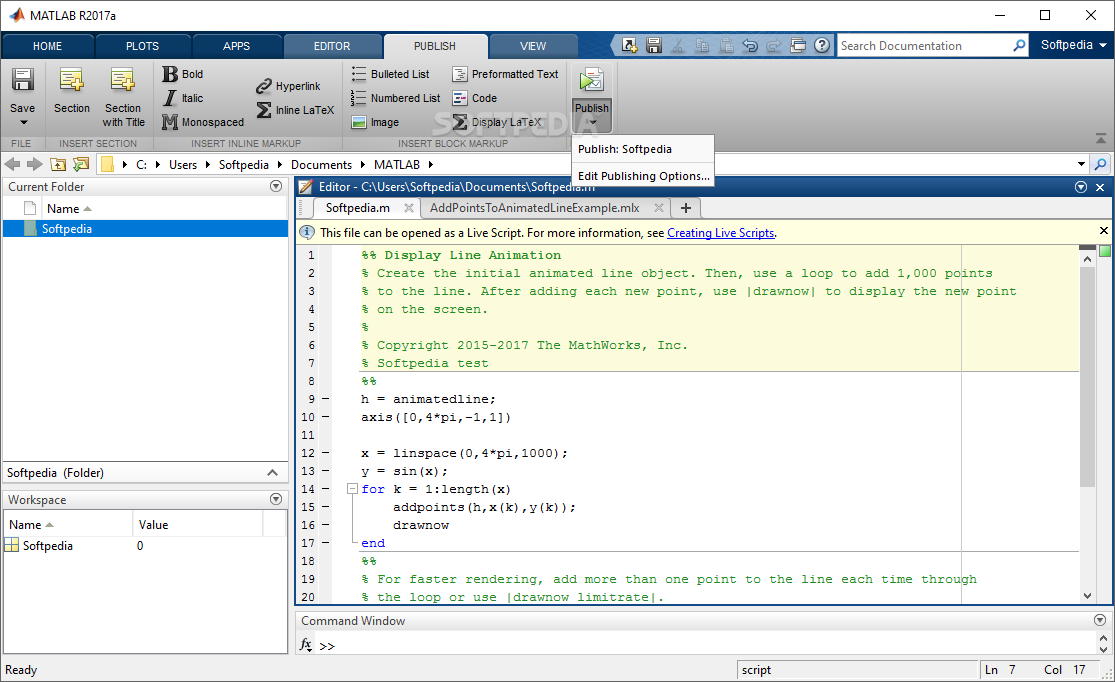1115x682 pixels.
Task: Insert a Numbered List block
Action: (x=395, y=98)
